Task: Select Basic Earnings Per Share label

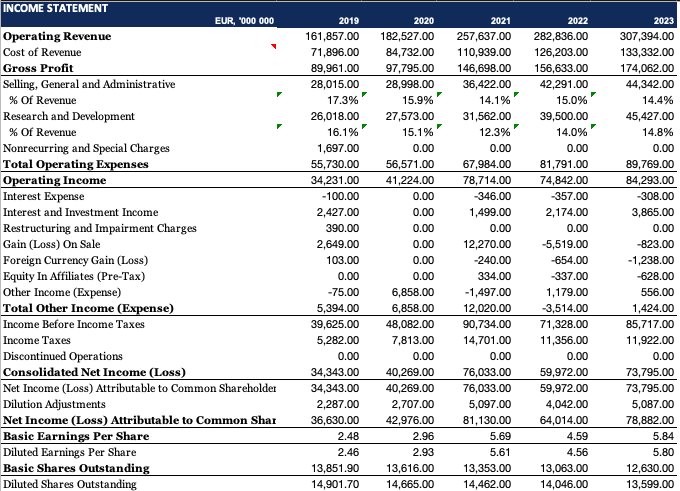Action: coord(76,437)
